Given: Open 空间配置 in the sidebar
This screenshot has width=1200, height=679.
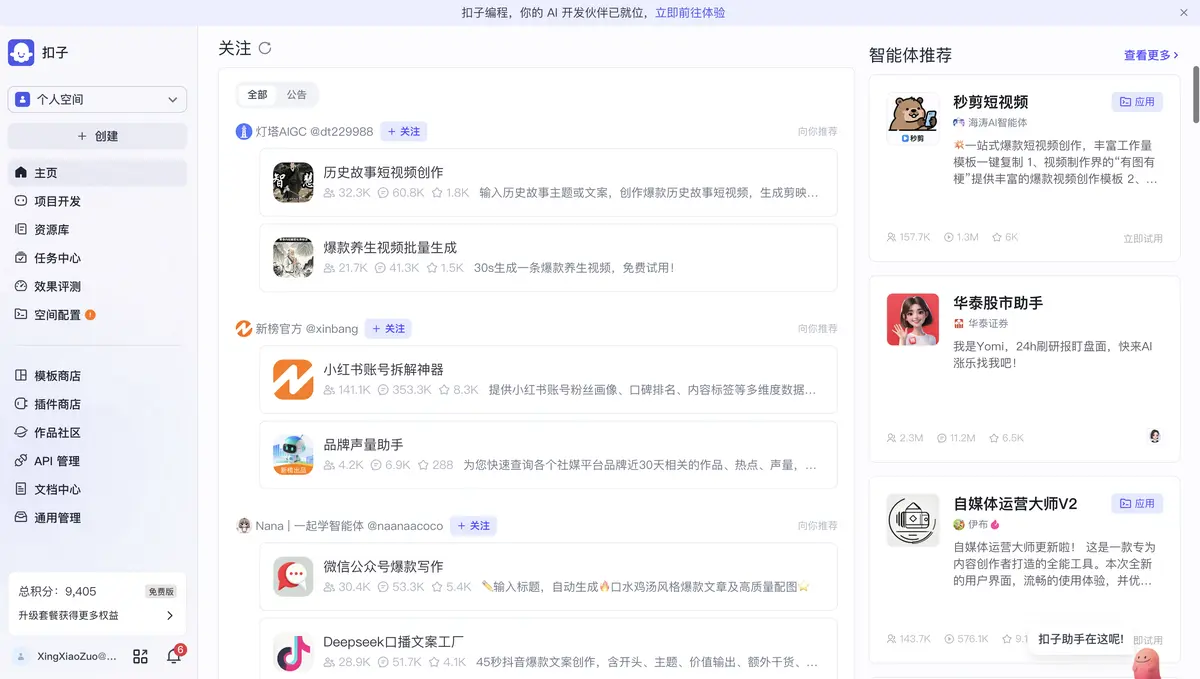Looking at the screenshot, I should click(x=97, y=315).
